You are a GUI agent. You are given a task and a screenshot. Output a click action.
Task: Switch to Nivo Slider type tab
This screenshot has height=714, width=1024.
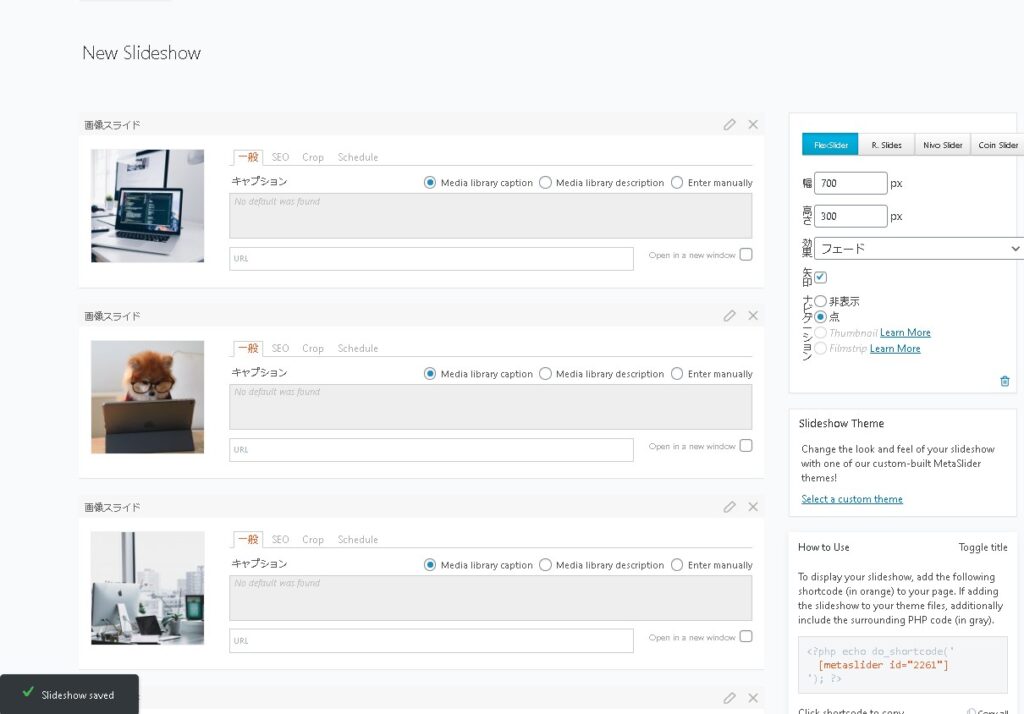pyautogui.click(x=942, y=145)
